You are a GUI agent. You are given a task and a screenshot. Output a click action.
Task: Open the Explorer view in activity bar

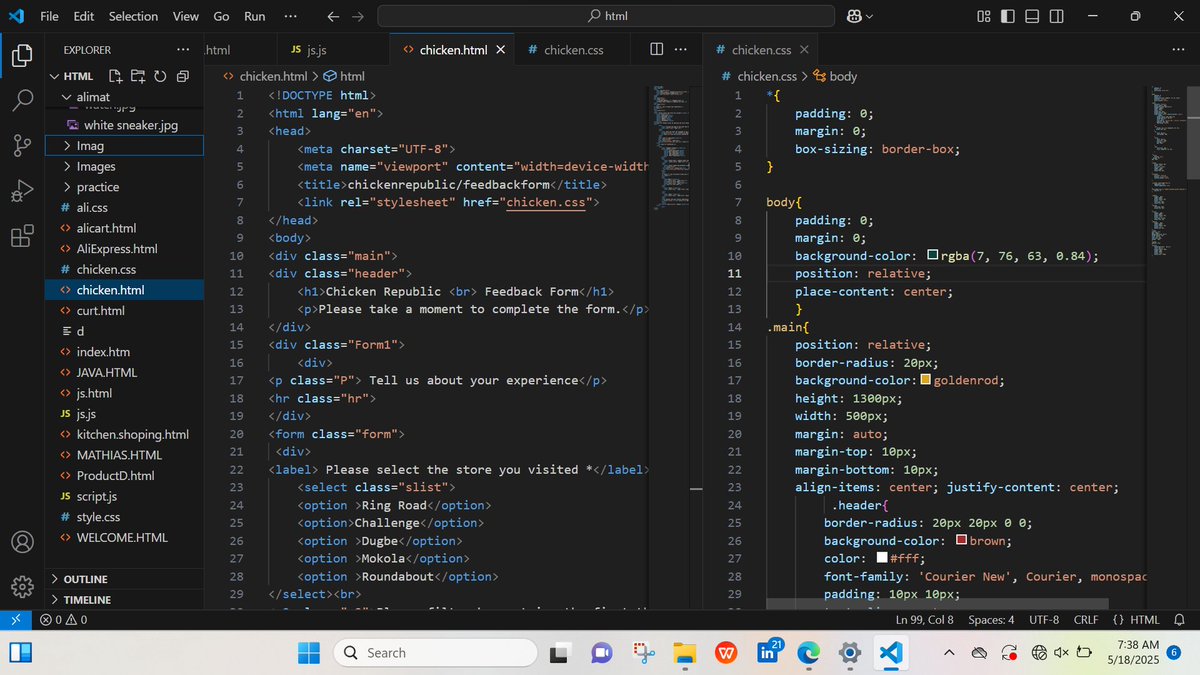(x=22, y=56)
